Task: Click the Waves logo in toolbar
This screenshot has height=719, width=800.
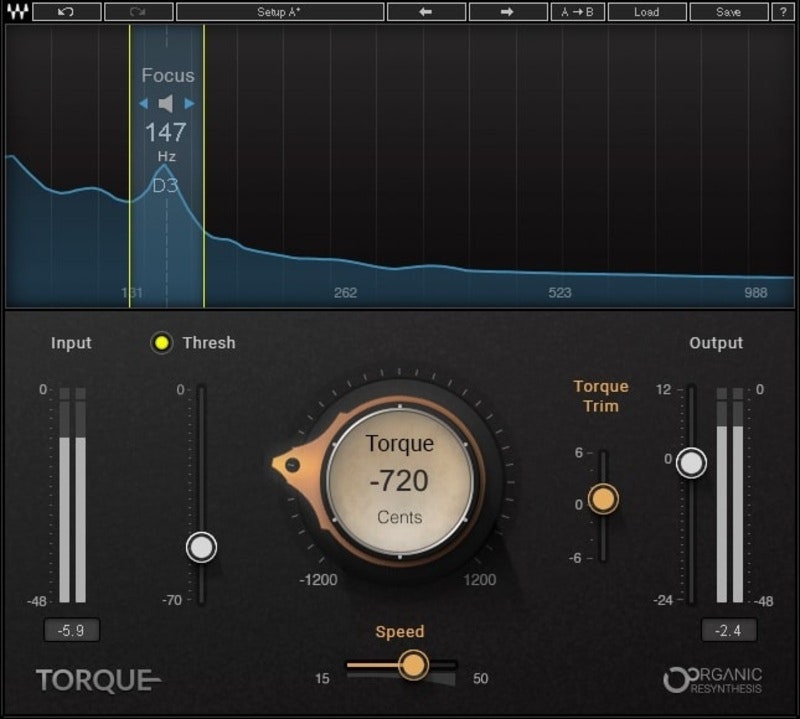Action: tap(14, 12)
